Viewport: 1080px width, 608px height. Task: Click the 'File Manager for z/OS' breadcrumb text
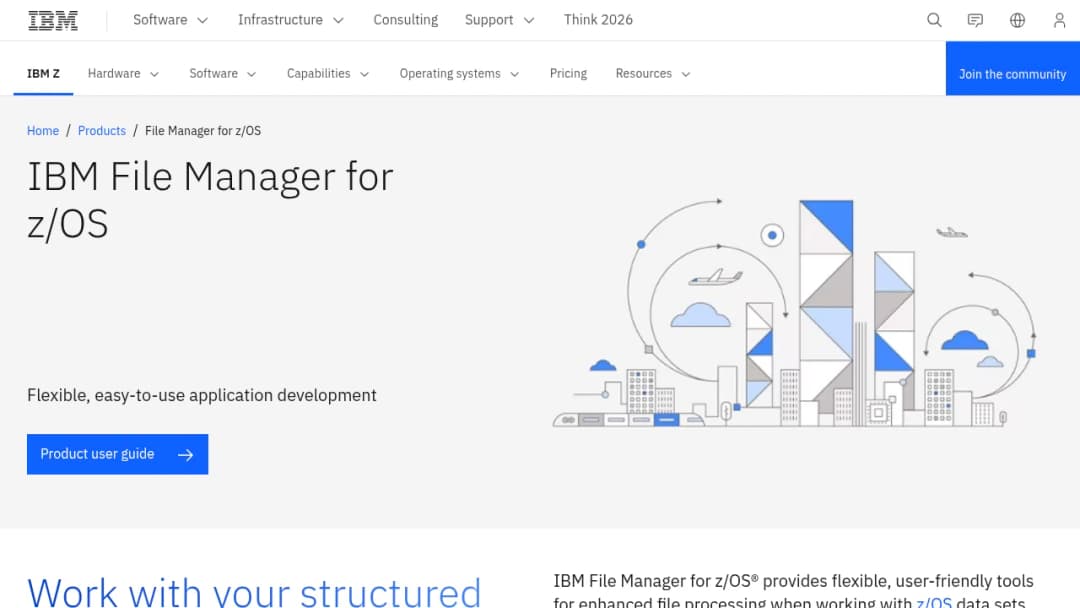203,131
